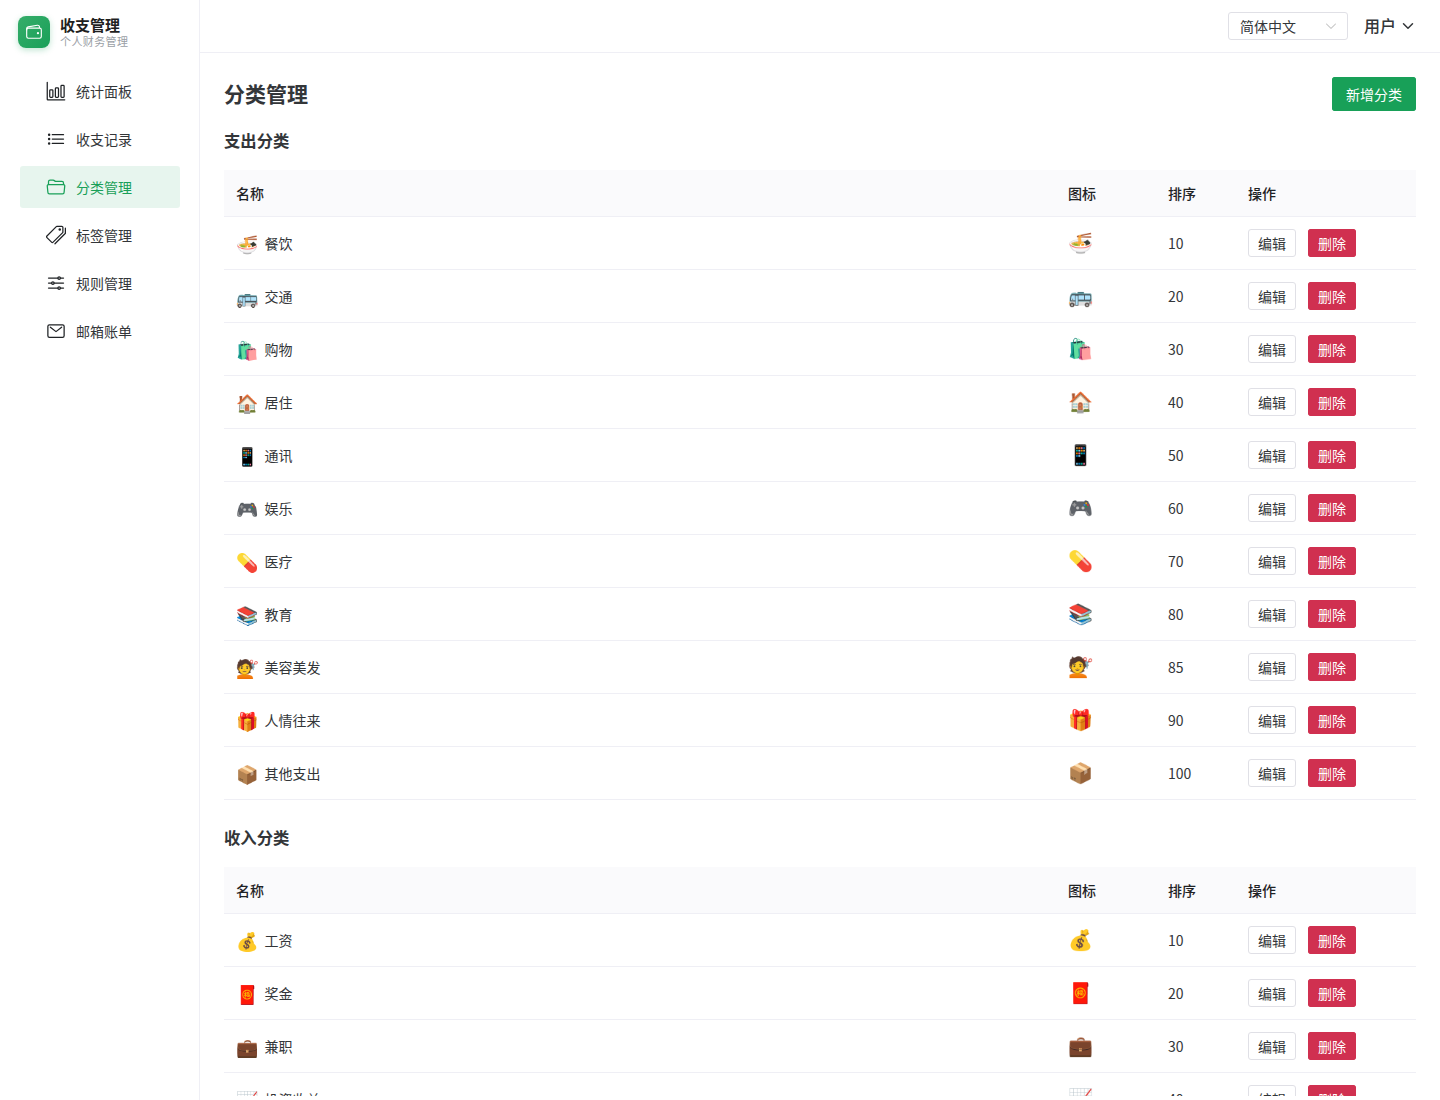The height and width of the screenshot is (1100, 1440).
Task: Delete the 通讯 category
Action: (1332, 455)
